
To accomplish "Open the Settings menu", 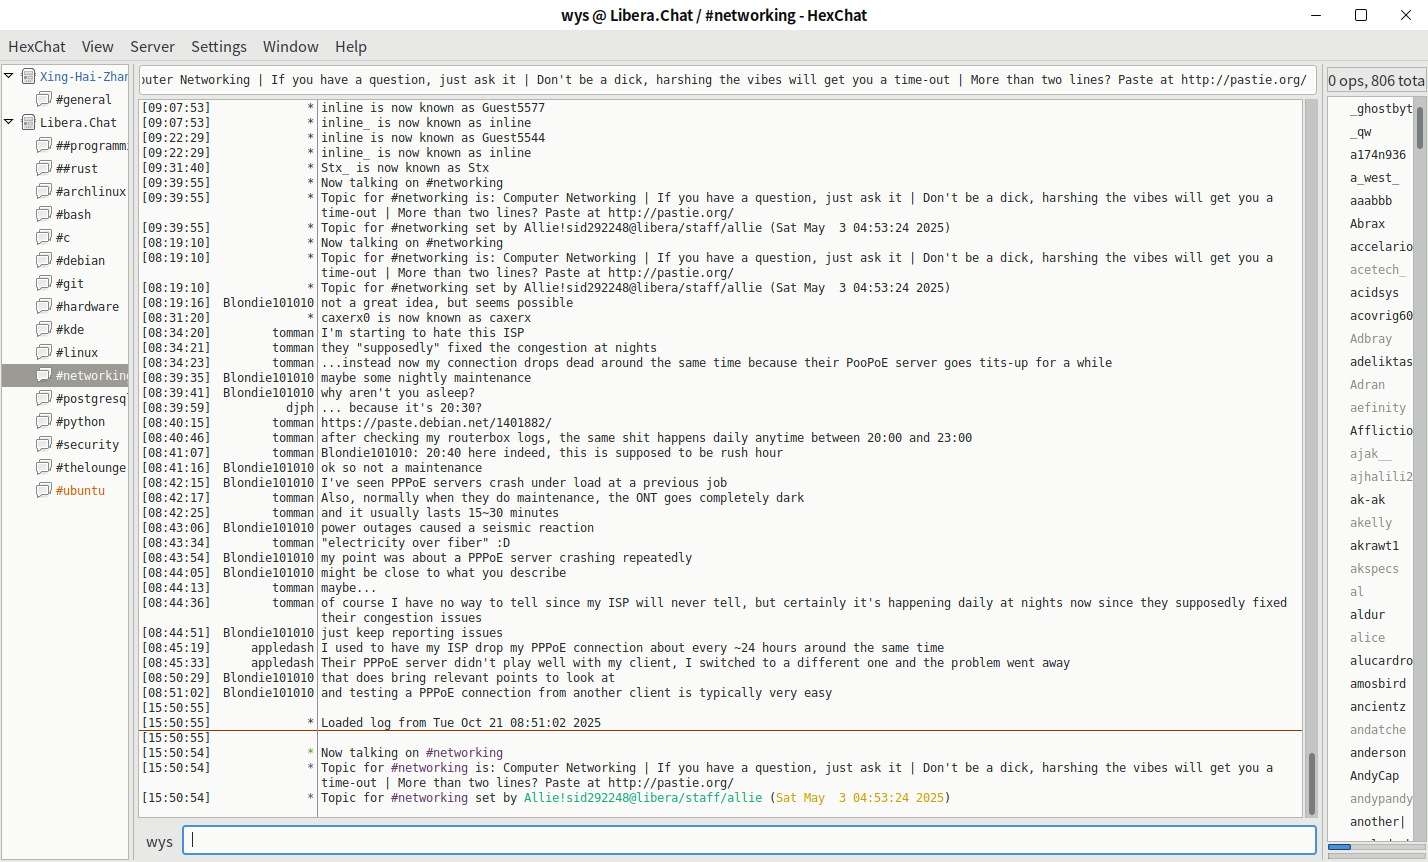I will tap(218, 47).
